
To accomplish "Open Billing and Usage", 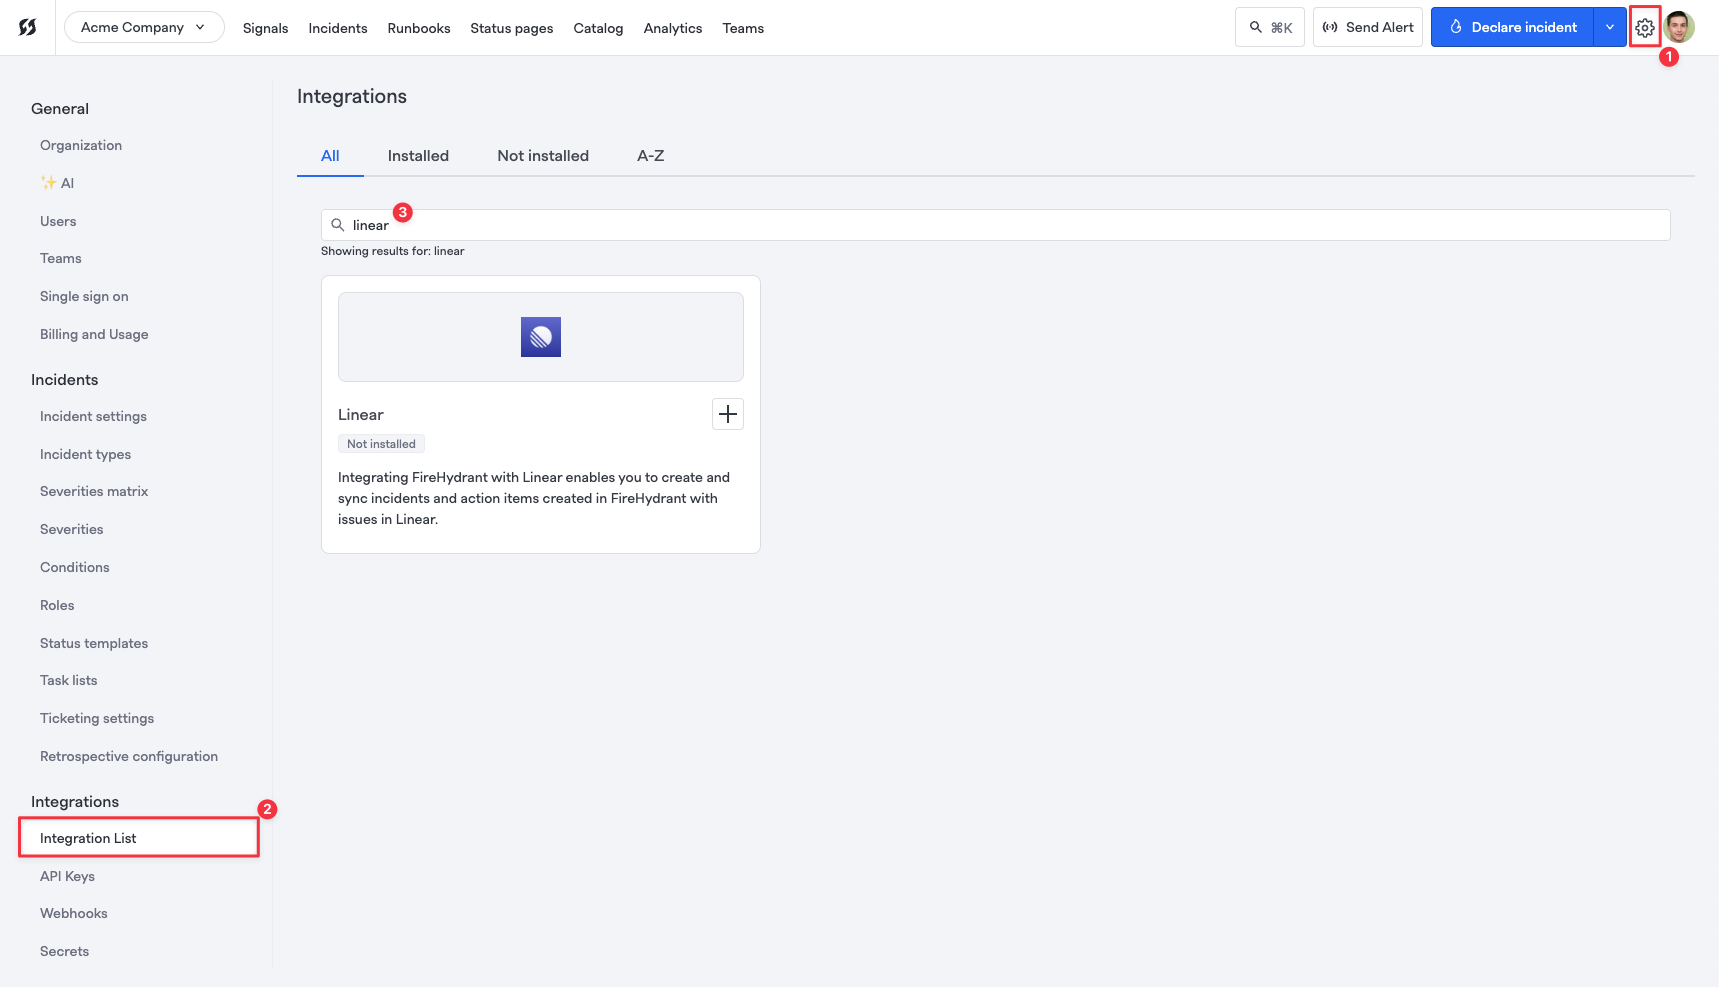I will 94,334.
